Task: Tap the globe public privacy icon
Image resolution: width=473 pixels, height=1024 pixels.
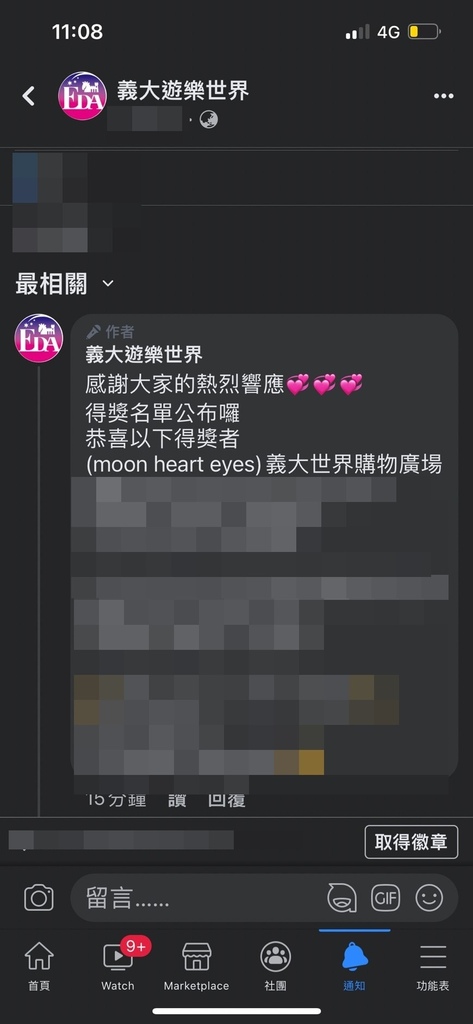Action: (208, 120)
